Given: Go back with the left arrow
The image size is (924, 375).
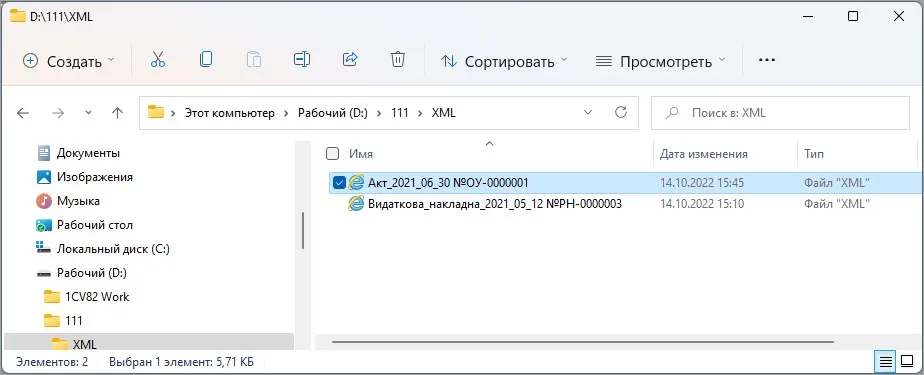Looking at the screenshot, I should coord(23,113).
